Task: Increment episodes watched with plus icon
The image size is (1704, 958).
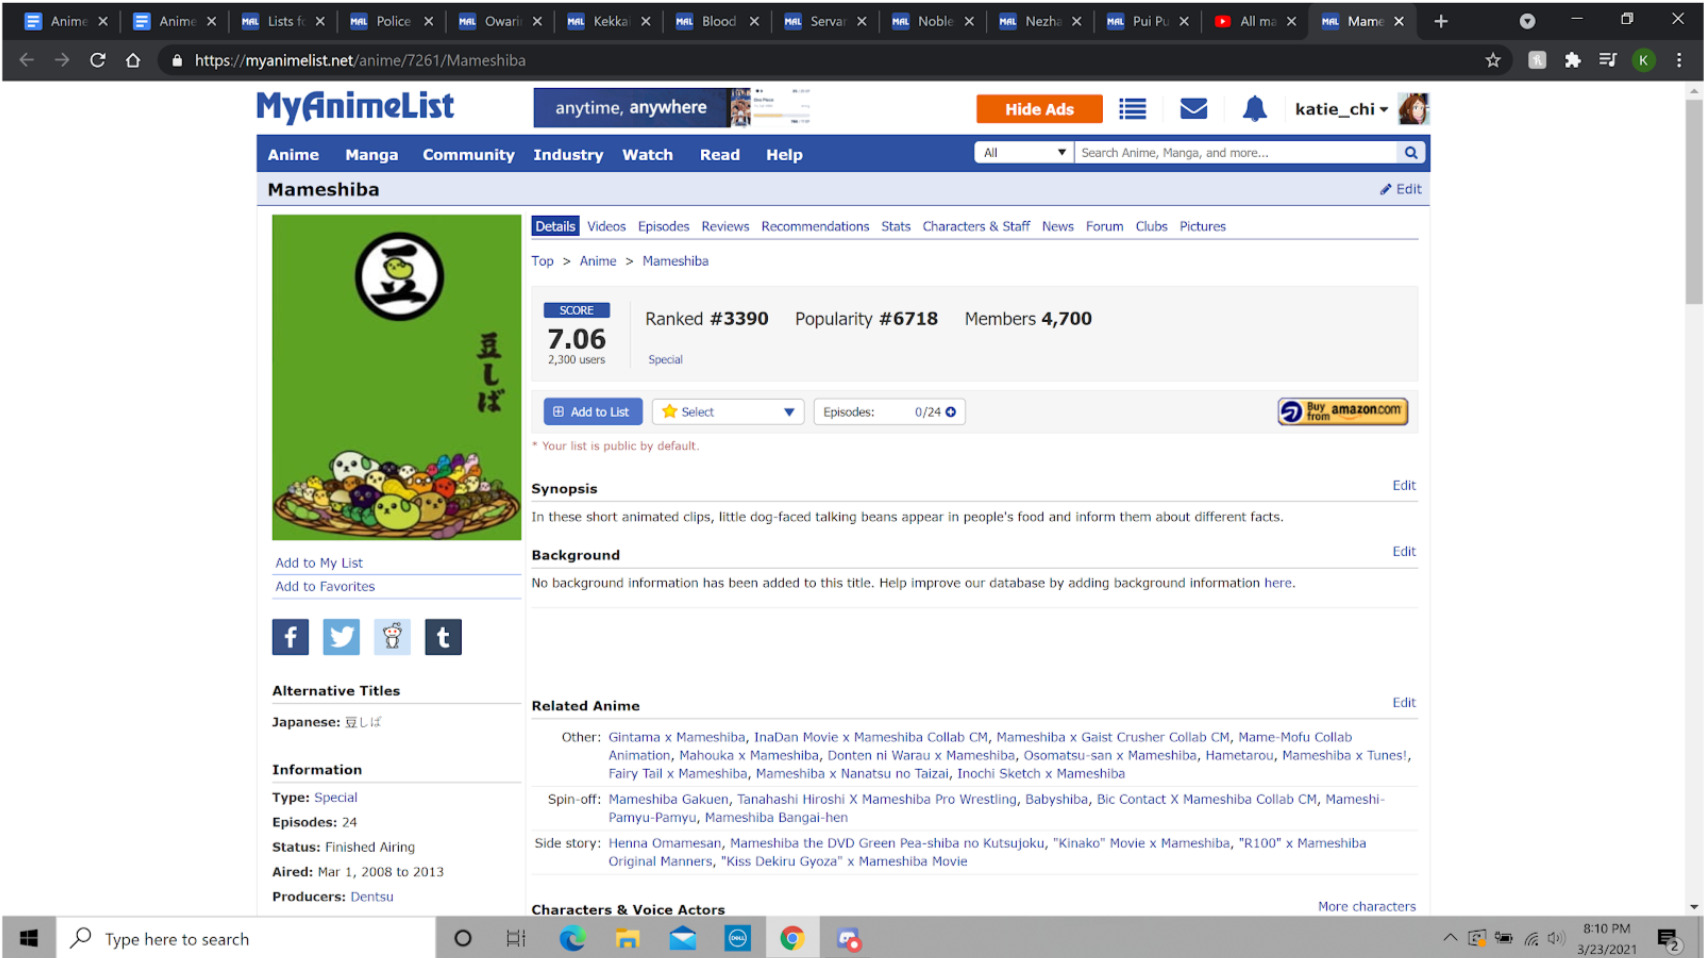Action: pyautogui.click(x=951, y=412)
